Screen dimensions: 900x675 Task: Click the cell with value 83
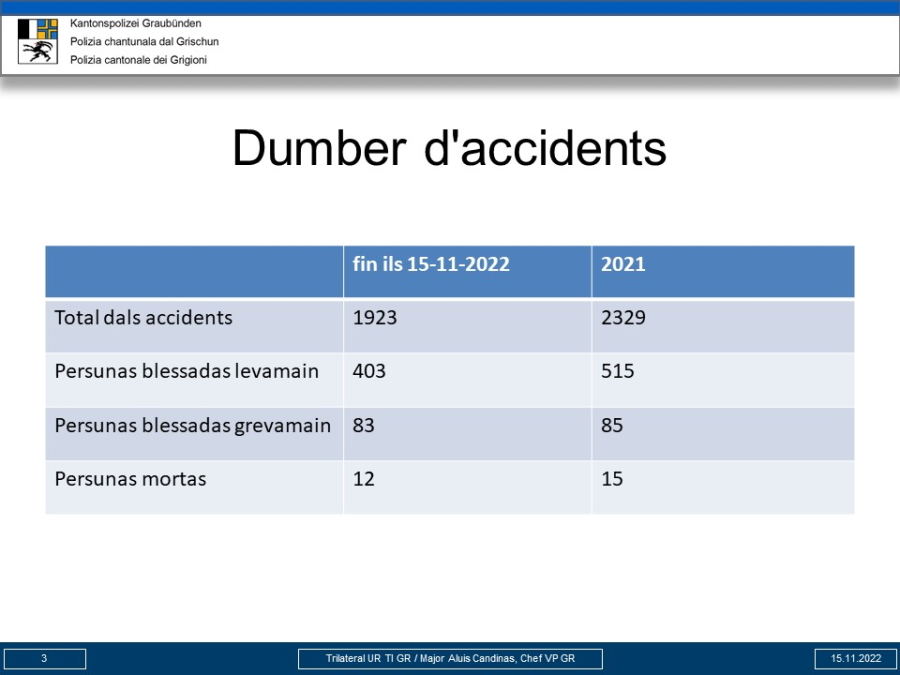(x=364, y=425)
